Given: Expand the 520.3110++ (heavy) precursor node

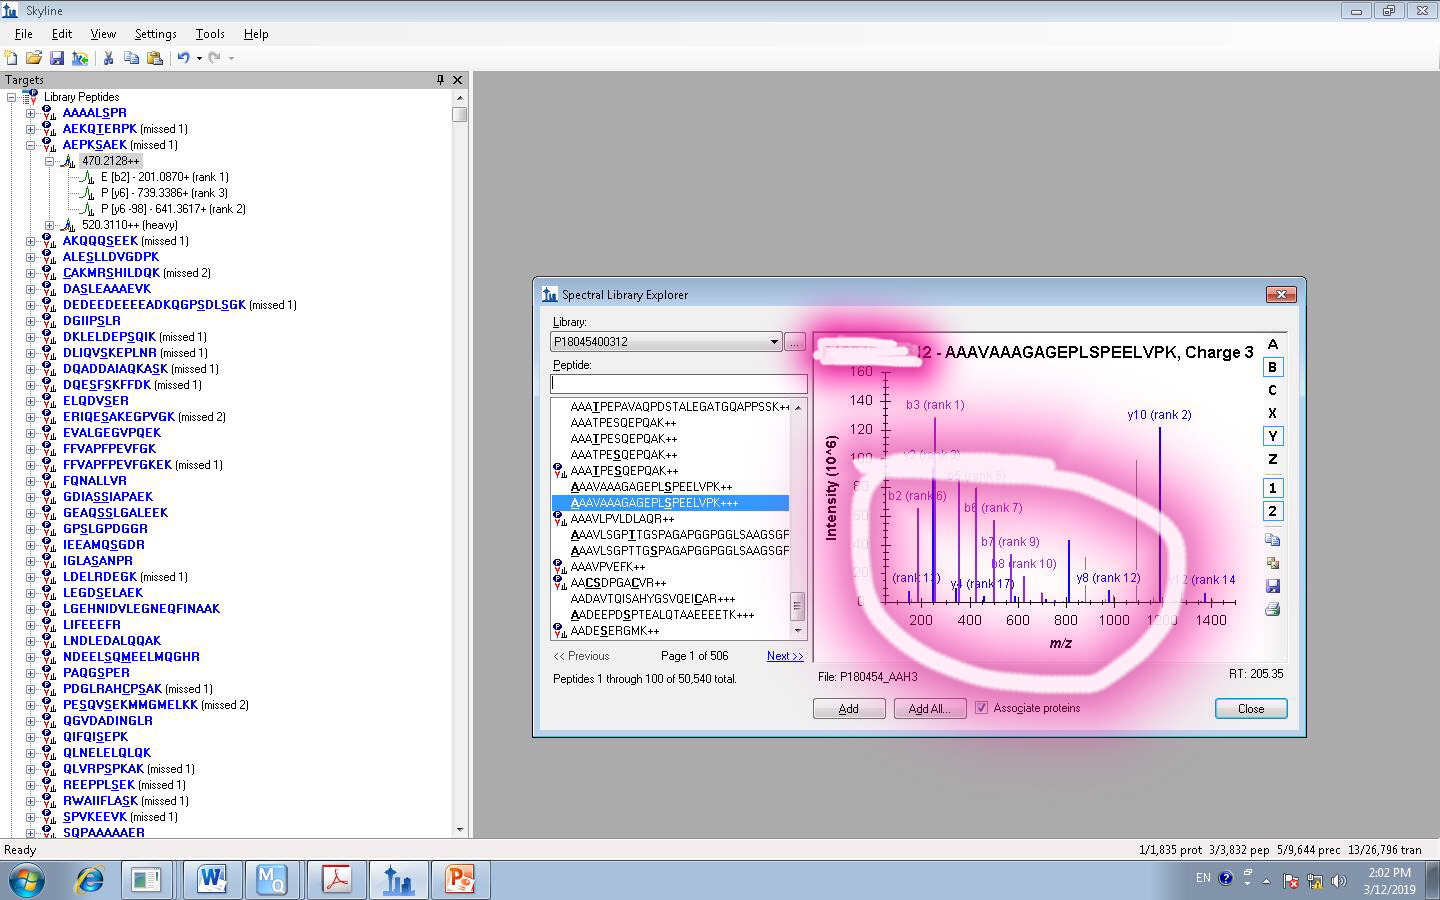Looking at the screenshot, I should coord(49,225).
